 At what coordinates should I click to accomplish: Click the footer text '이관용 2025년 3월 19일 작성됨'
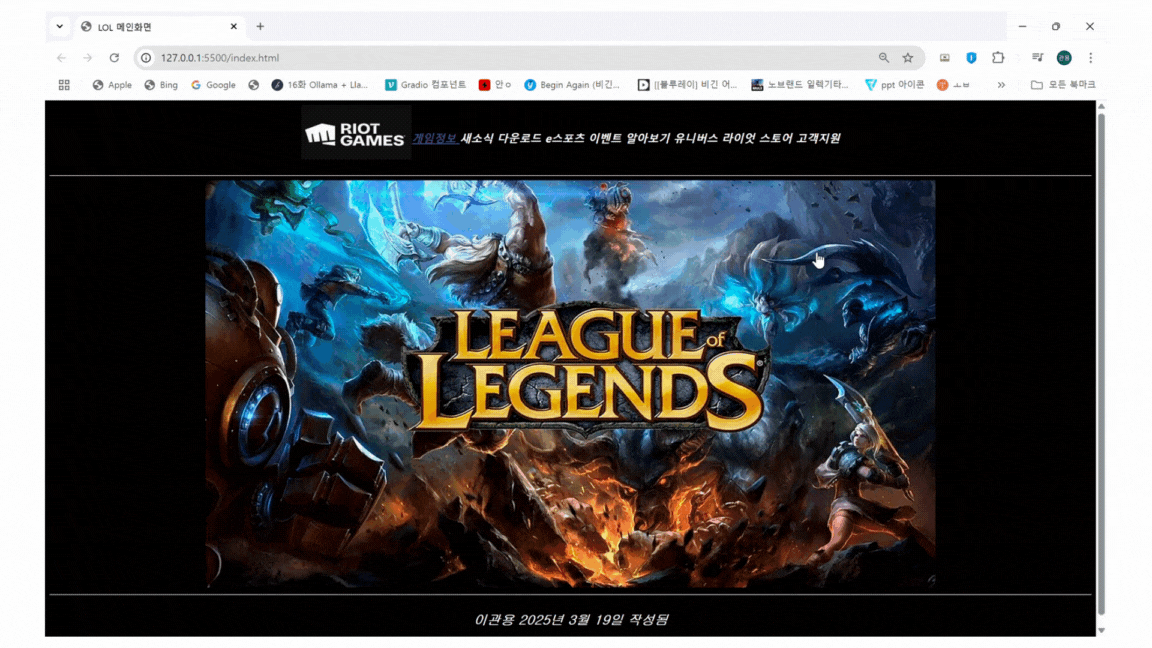click(x=572, y=619)
